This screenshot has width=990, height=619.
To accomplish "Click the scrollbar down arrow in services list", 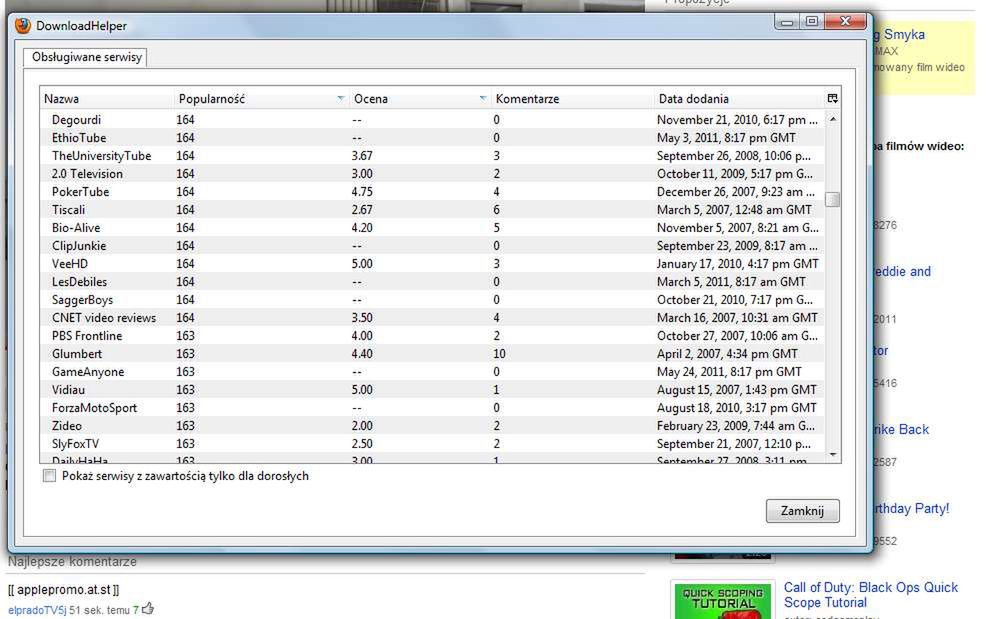I will point(833,455).
